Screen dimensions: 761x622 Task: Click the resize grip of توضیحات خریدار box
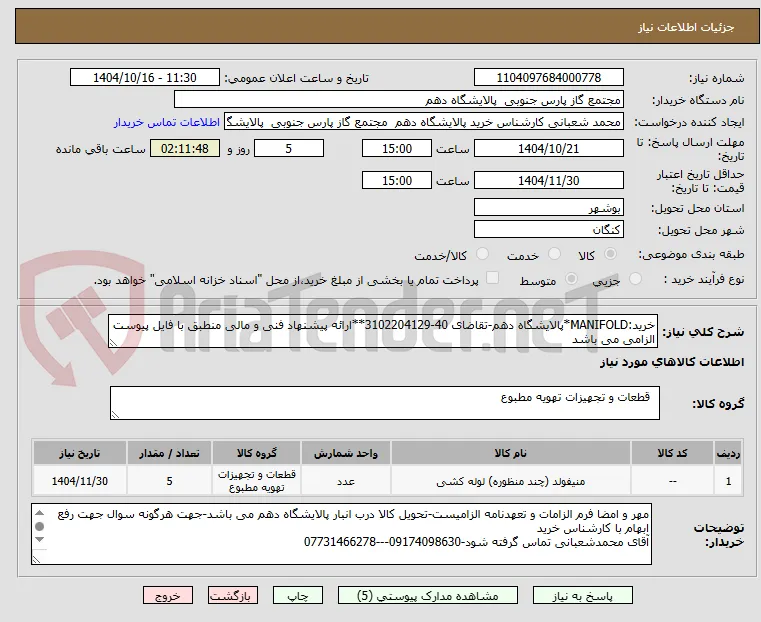click(x=36, y=559)
